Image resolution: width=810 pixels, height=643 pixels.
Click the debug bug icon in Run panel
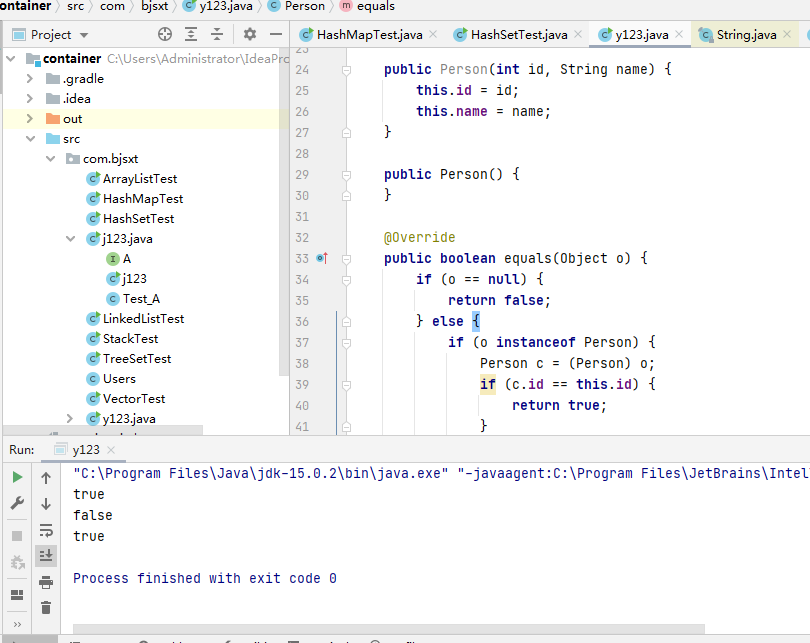[x=18, y=562]
